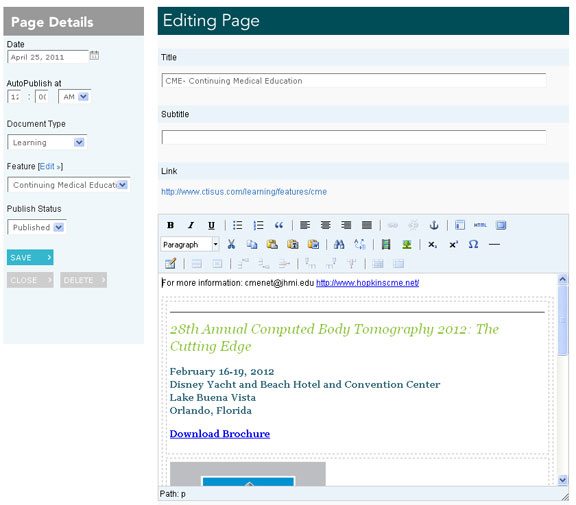Image resolution: width=576 pixels, height=505 pixels.
Task: Open the Publish Status dropdown
Action: pyautogui.click(x=37, y=227)
